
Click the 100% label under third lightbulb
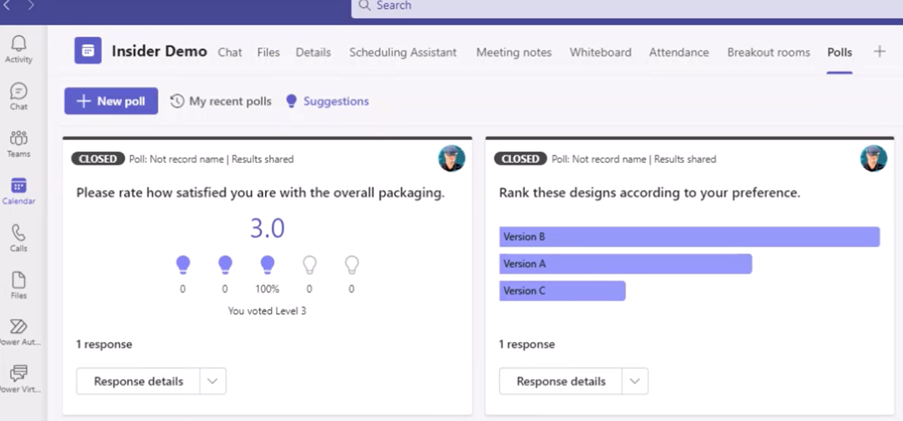(267, 289)
